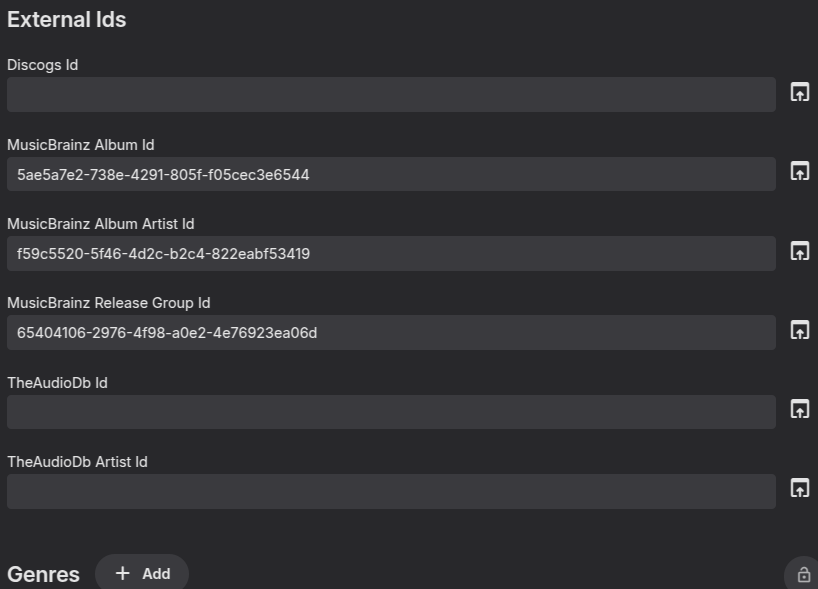Open the TheAudioDb Artist Id link icon

click(x=799, y=488)
